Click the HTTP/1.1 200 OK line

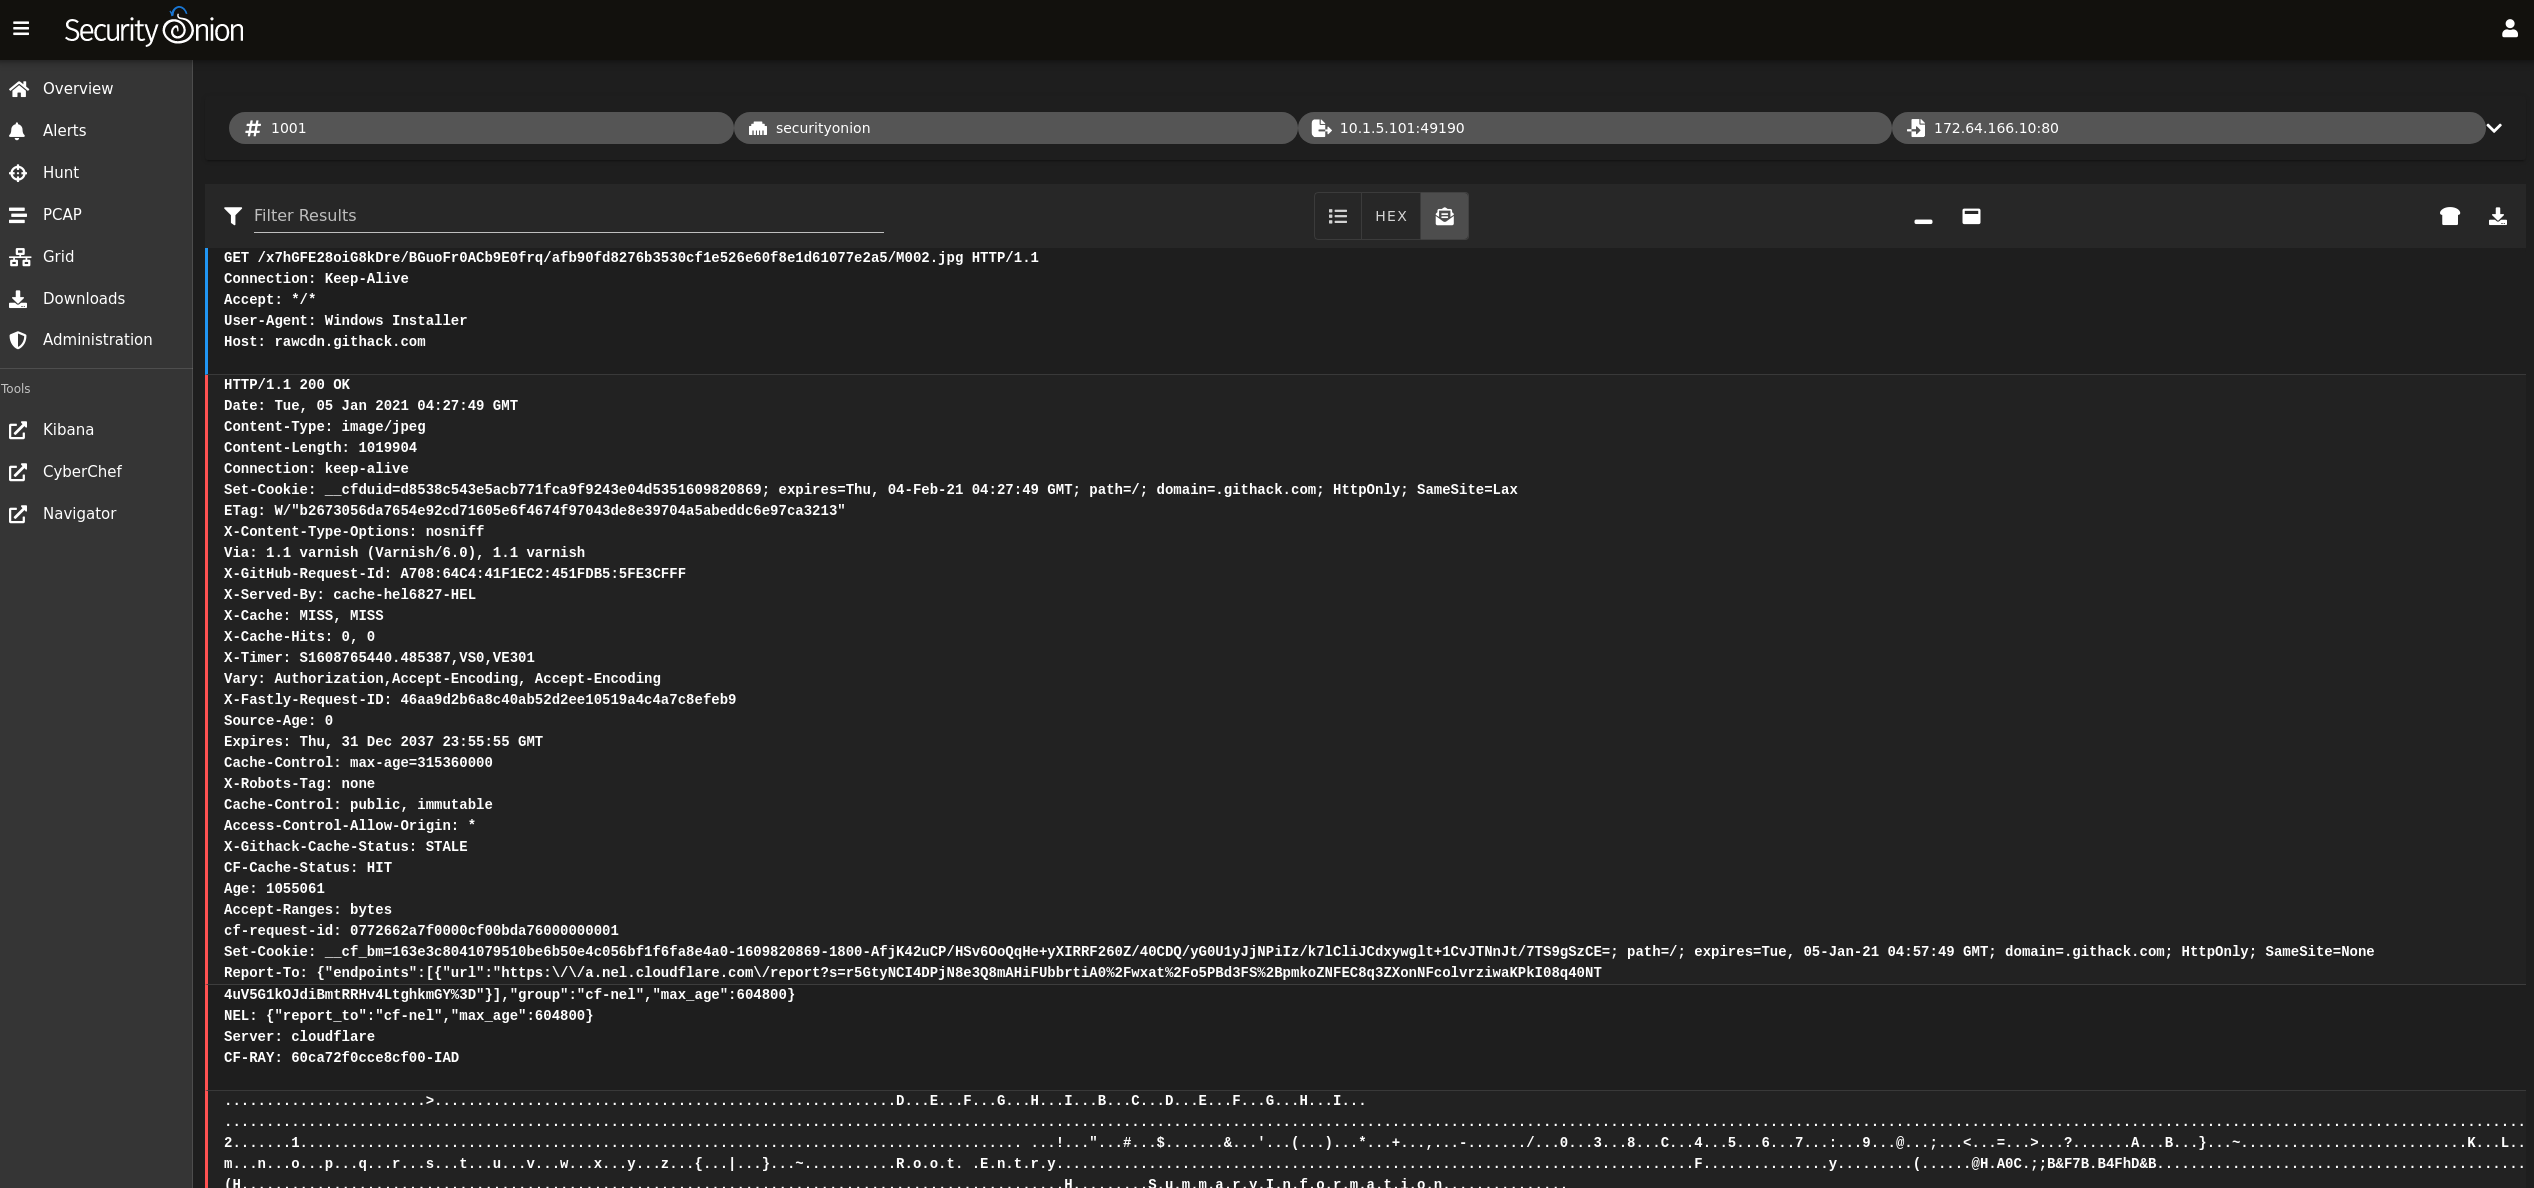tap(287, 385)
